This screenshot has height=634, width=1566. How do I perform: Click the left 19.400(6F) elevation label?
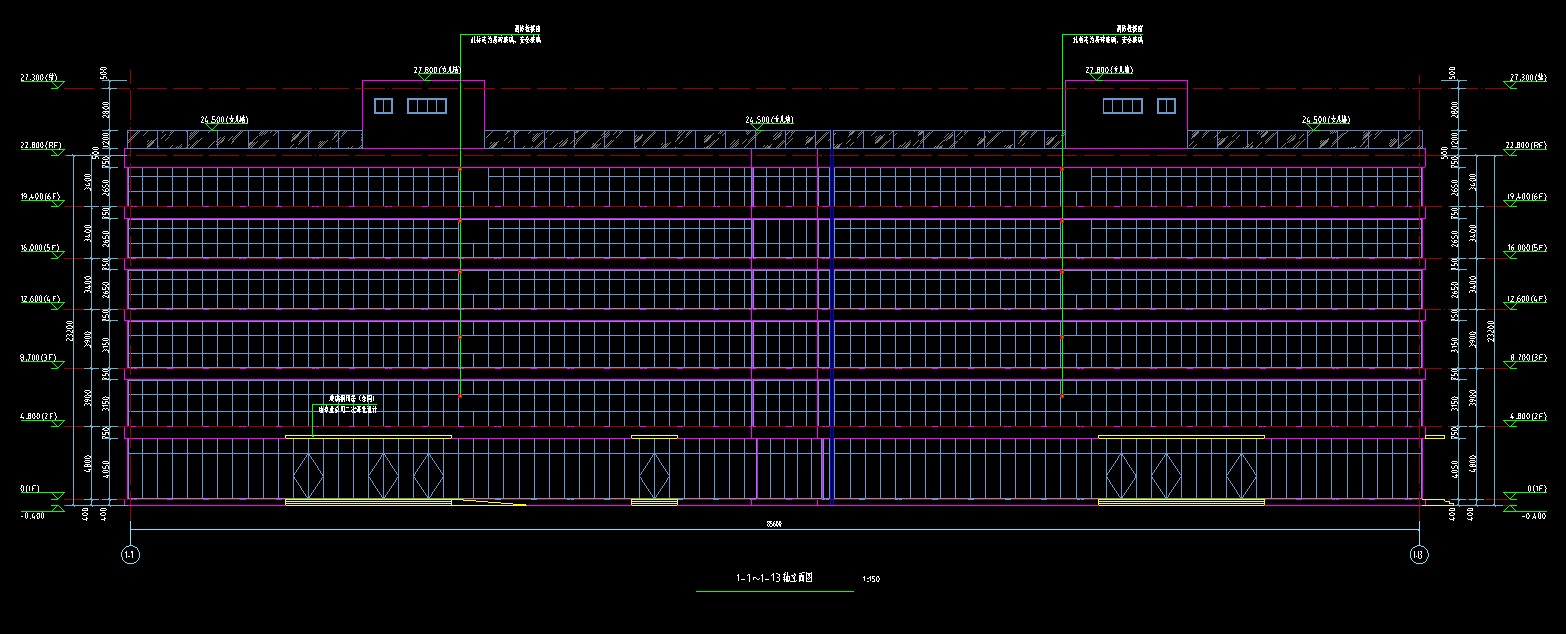click(x=41, y=197)
